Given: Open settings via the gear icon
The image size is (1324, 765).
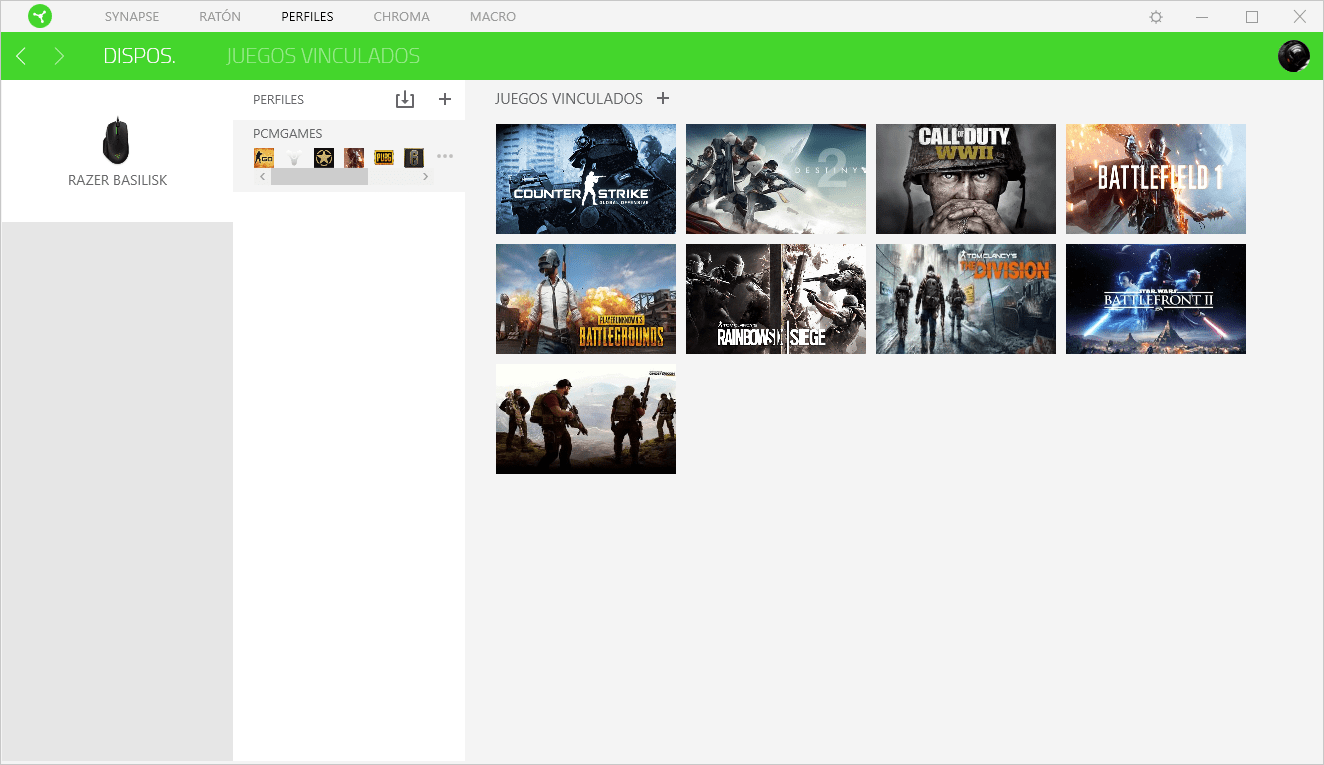Looking at the screenshot, I should click(x=1156, y=17).
